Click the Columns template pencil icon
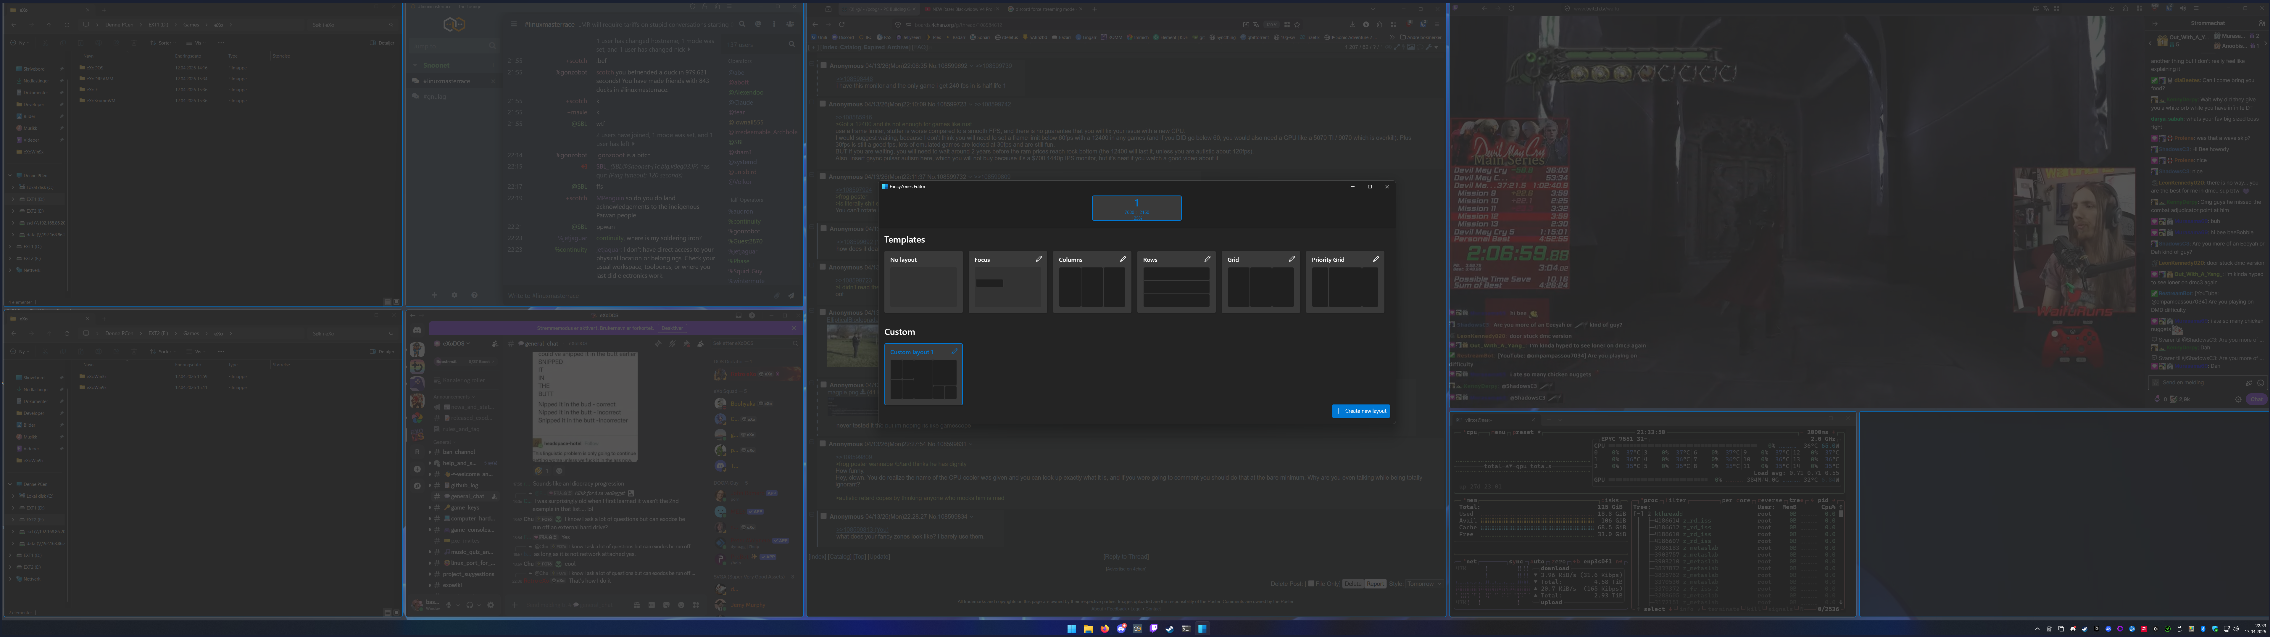 point(1122,259)
